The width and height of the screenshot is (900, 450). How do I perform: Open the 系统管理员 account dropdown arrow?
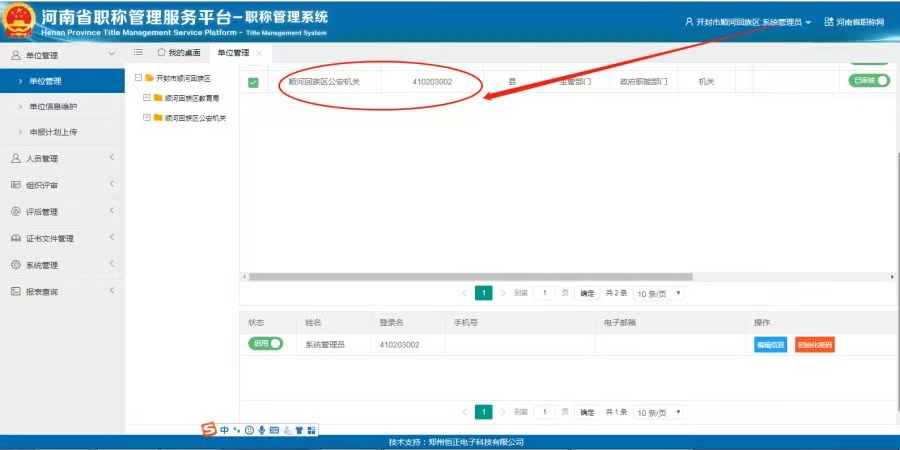808,22
